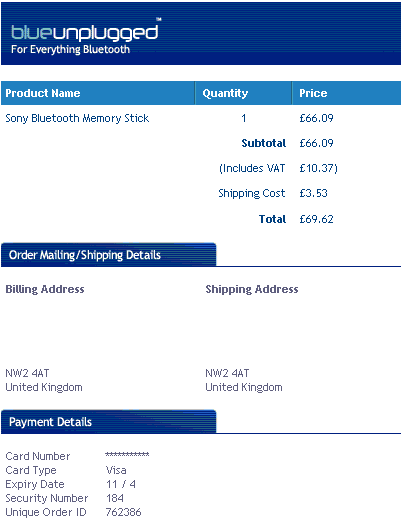Screen dimensions: 403x530
Task: Click the blueunplugged logo
Action: (x=85, y=32)
